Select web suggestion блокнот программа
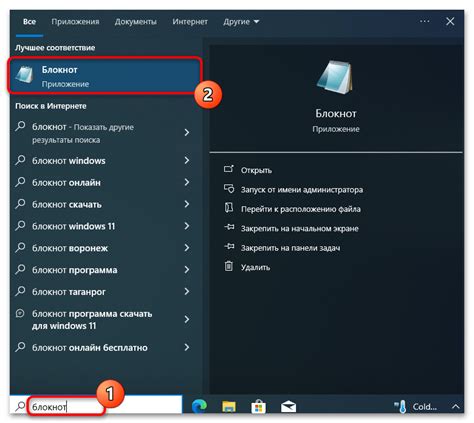Image resolution: width=474 pixels, height=423 pixels. click(75, 270)
